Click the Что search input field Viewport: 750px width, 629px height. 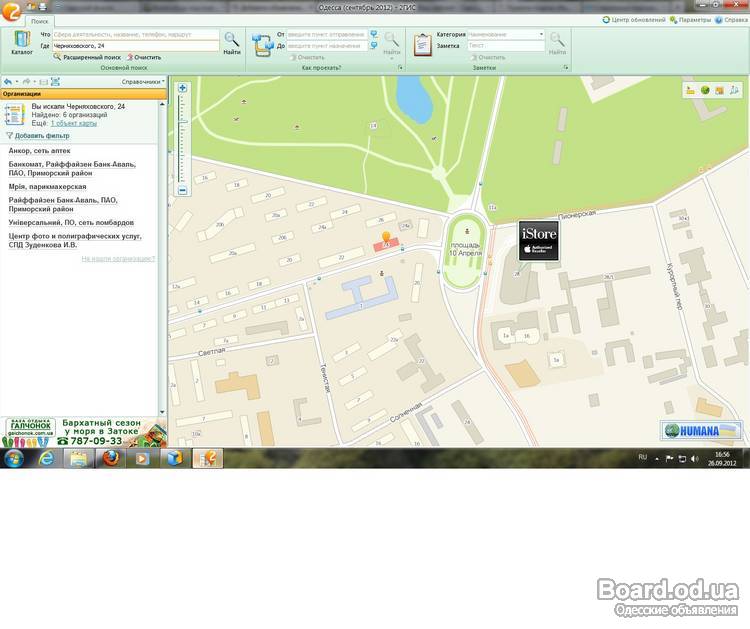[135, 34]
